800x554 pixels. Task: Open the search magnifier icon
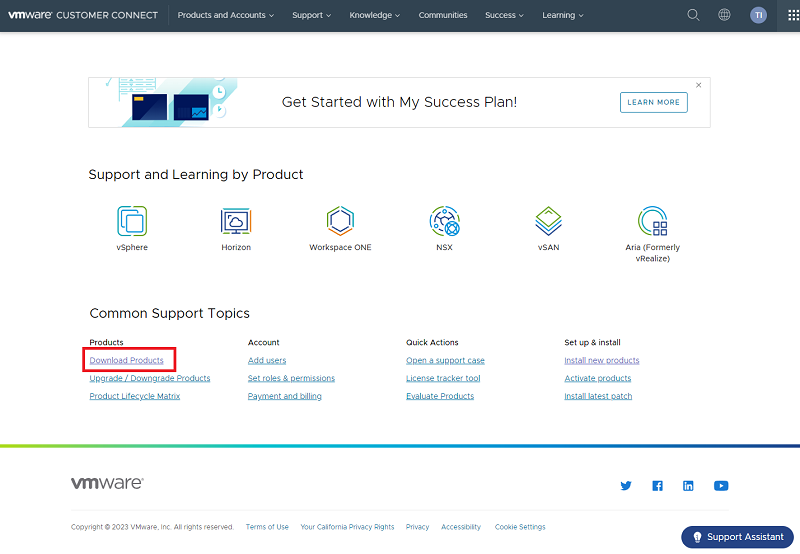(693, 15)
